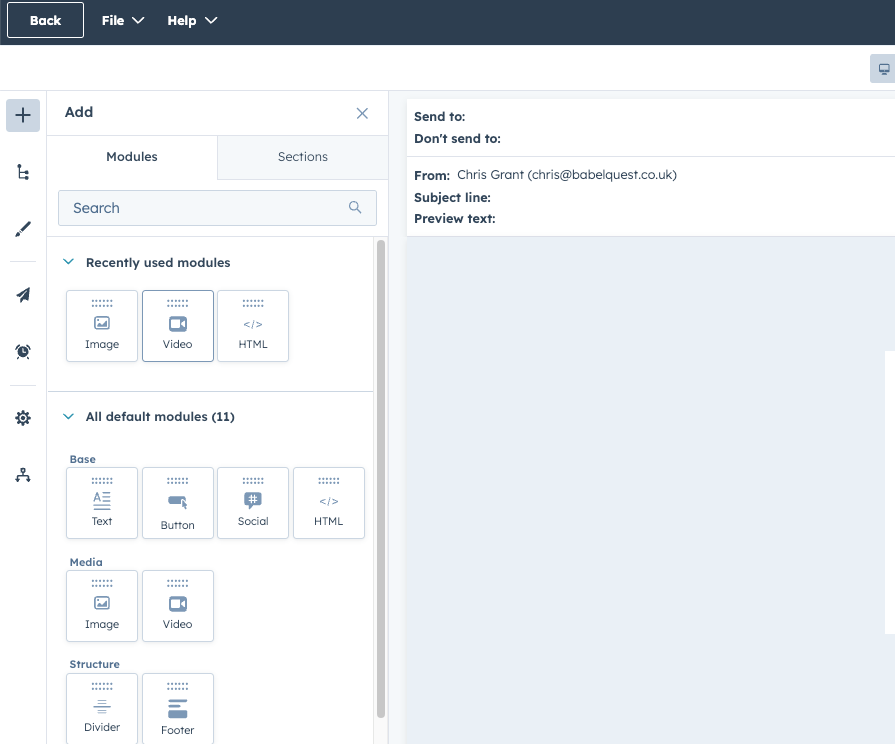Select the Video module in recently used
This screenshot has height=744, width=895.
(x=178, y=326)
